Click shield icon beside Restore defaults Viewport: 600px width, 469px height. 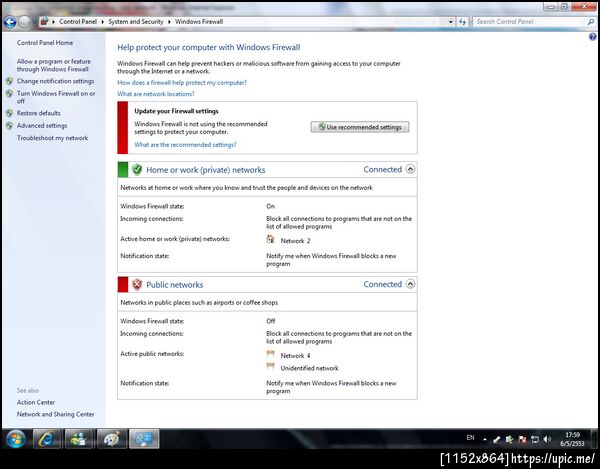[x=10, y=113]
